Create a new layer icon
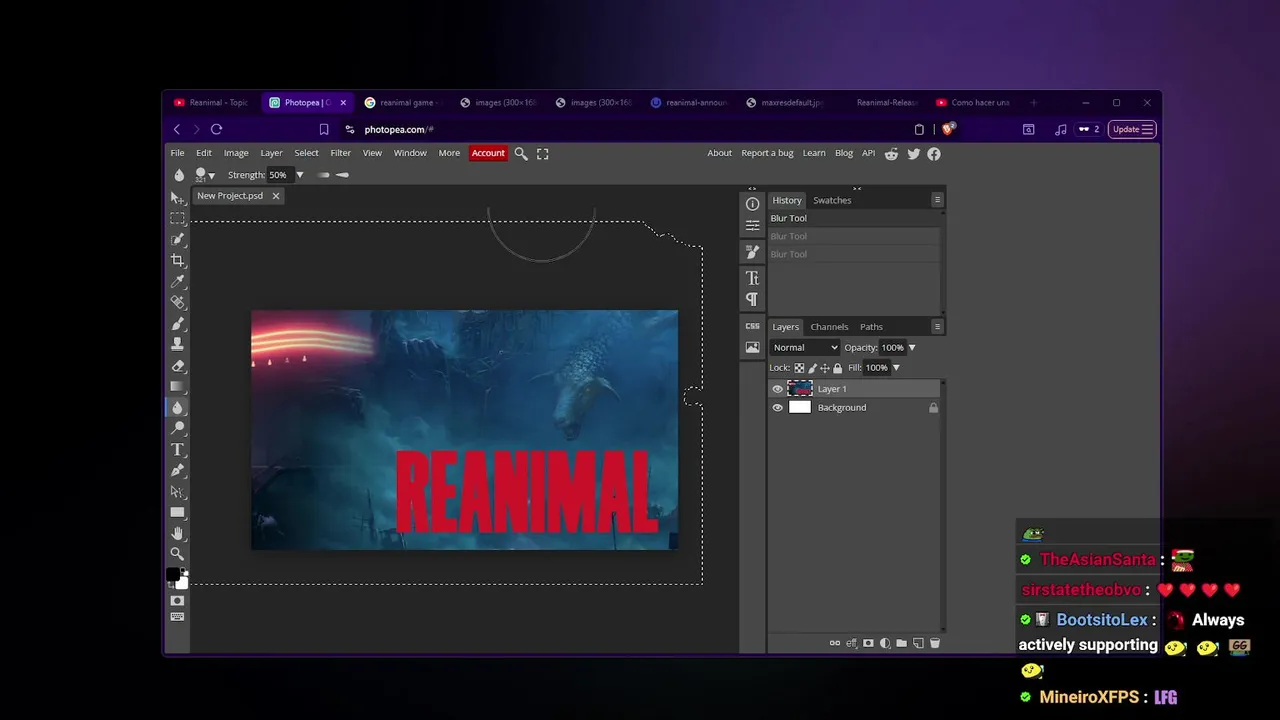This screenshot has width=1280, height=720. tap(918, 643)
